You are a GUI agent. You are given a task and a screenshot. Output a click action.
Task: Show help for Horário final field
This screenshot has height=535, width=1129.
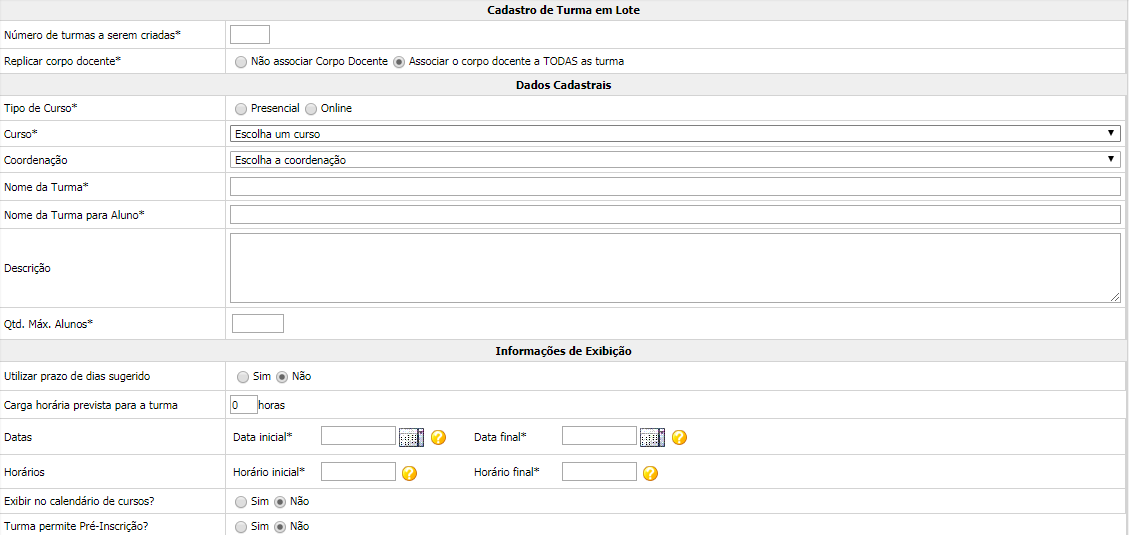pos(650,473)
